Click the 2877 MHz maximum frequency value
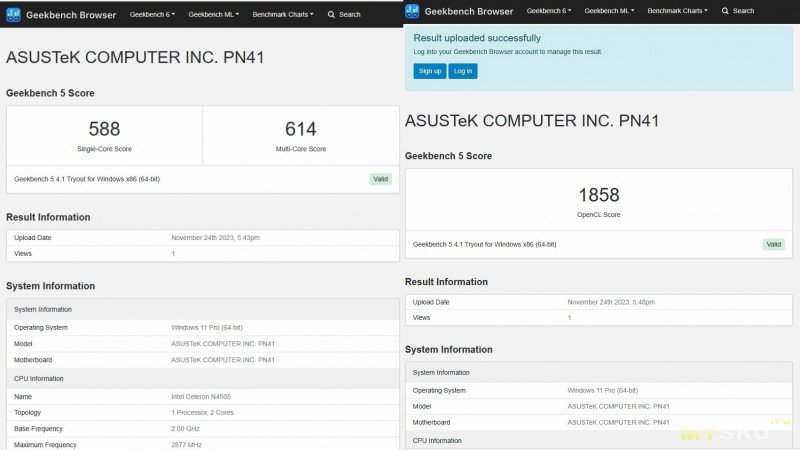The height and width of the screenshot is (450, 800). pos(186,445)
